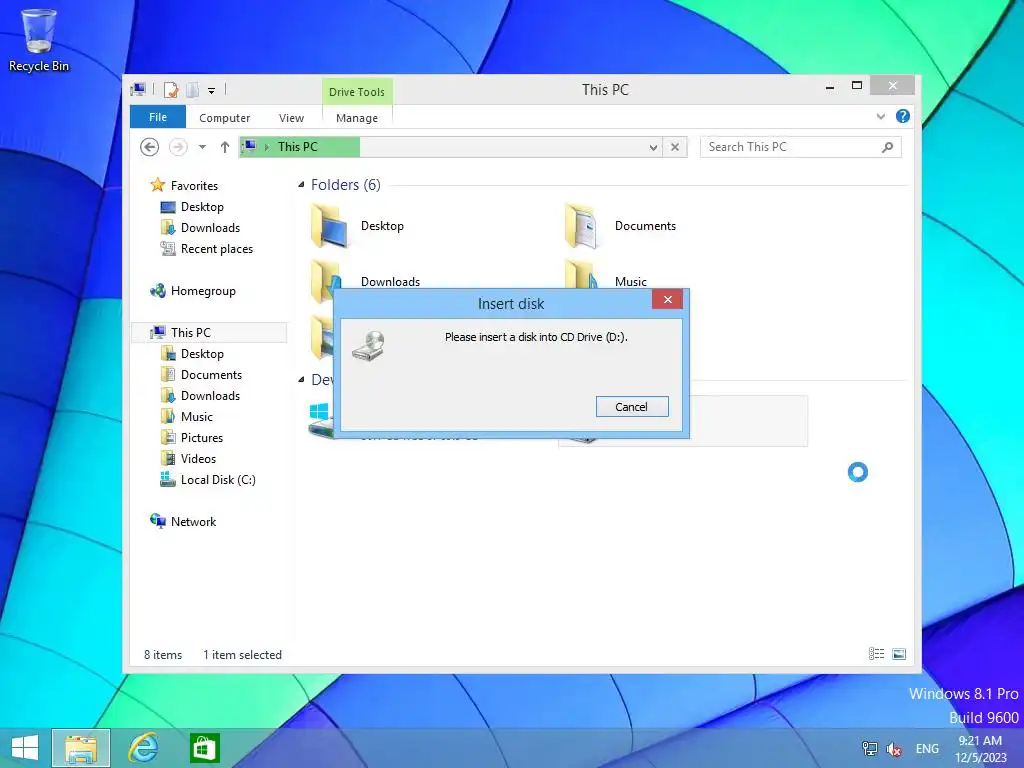Click File Explorer on the taskbar

[x=81, y=748]
